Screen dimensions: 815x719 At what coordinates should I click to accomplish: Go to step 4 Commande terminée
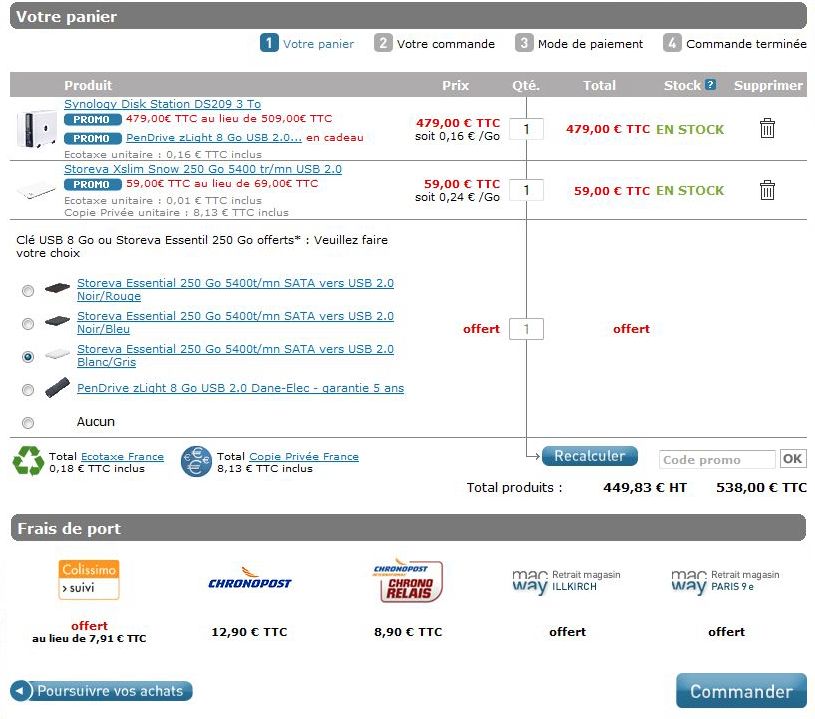(x=734, y=43)
